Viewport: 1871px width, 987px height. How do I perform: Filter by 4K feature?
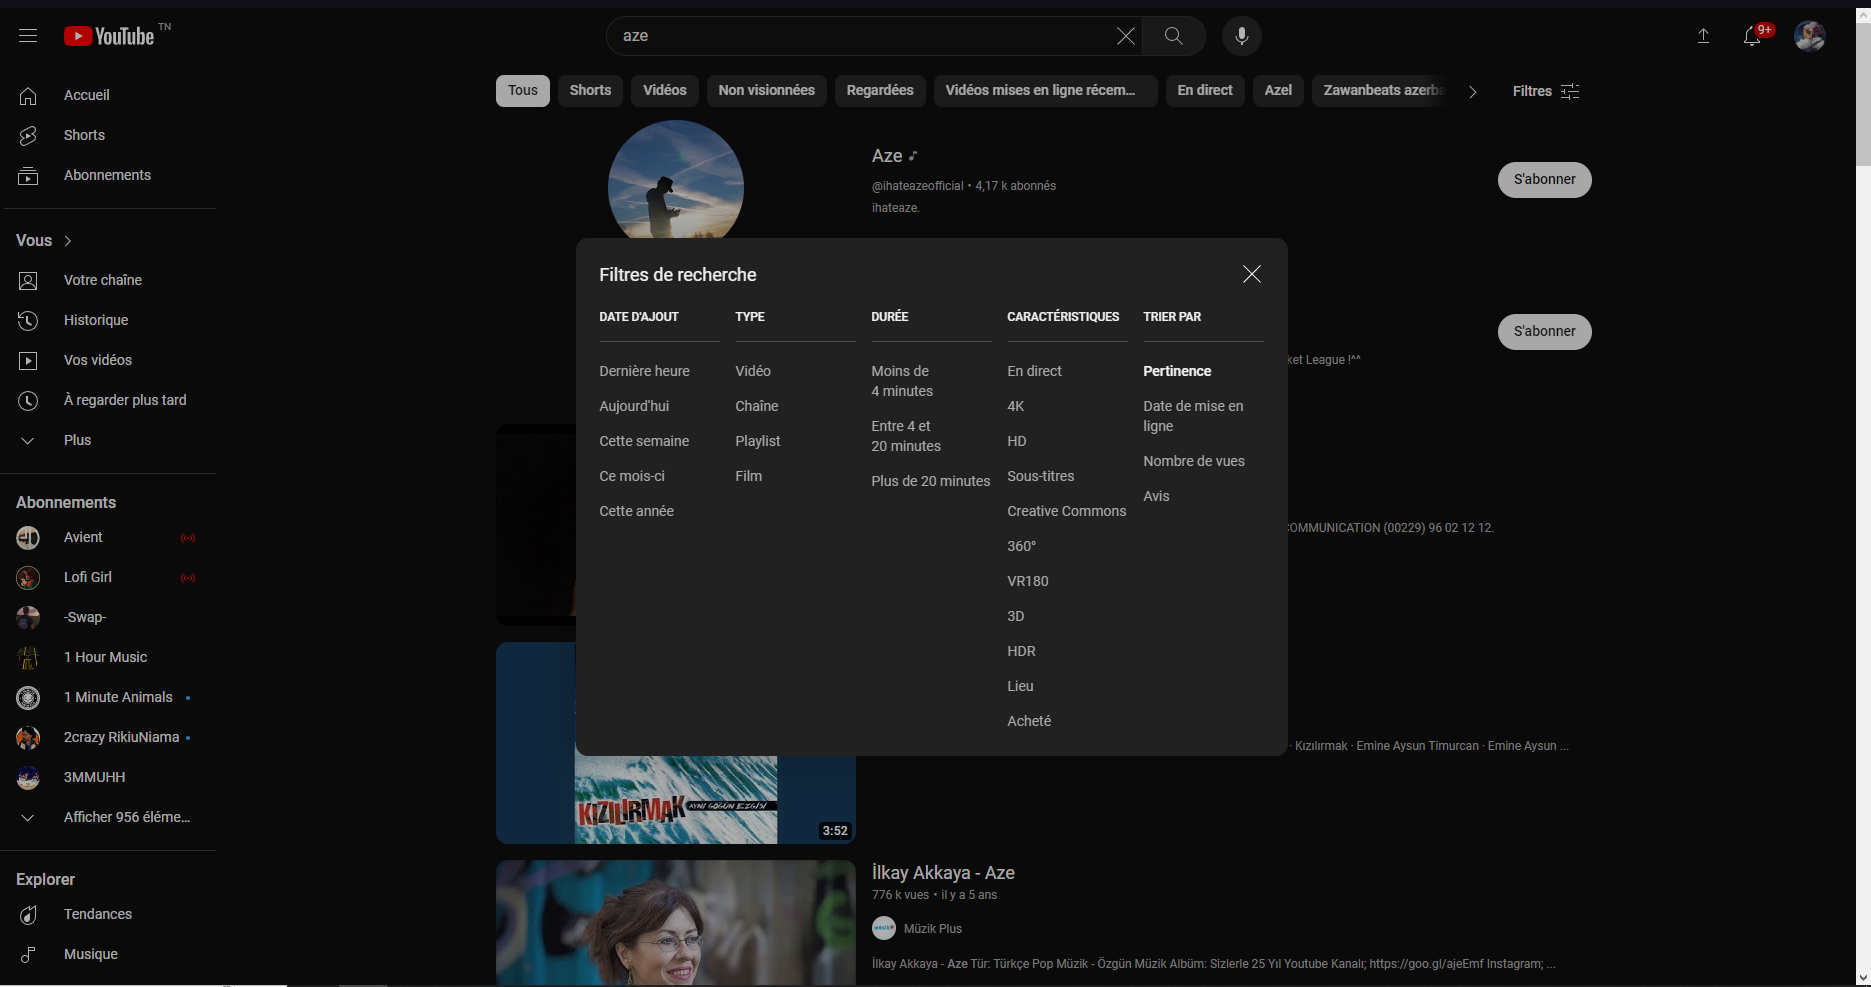coord(1016,406)
